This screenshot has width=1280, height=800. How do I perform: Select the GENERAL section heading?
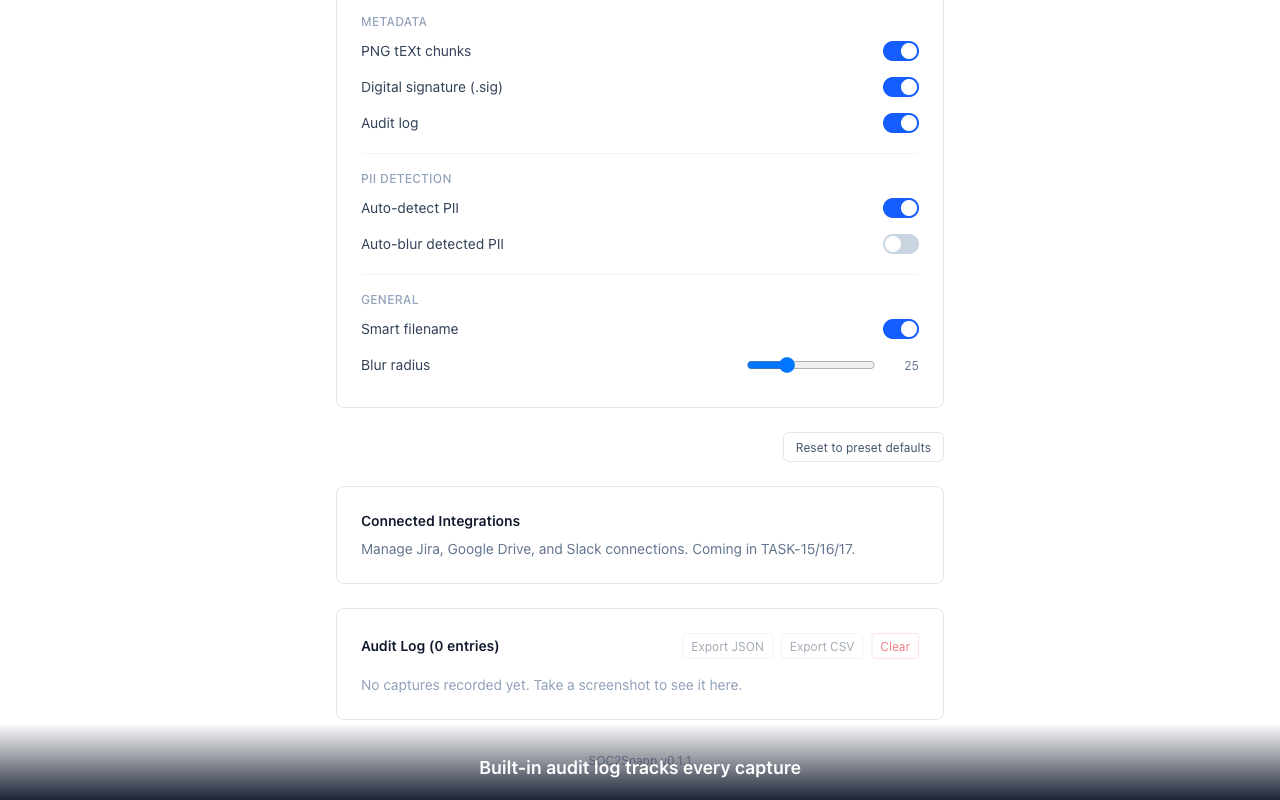389,299
